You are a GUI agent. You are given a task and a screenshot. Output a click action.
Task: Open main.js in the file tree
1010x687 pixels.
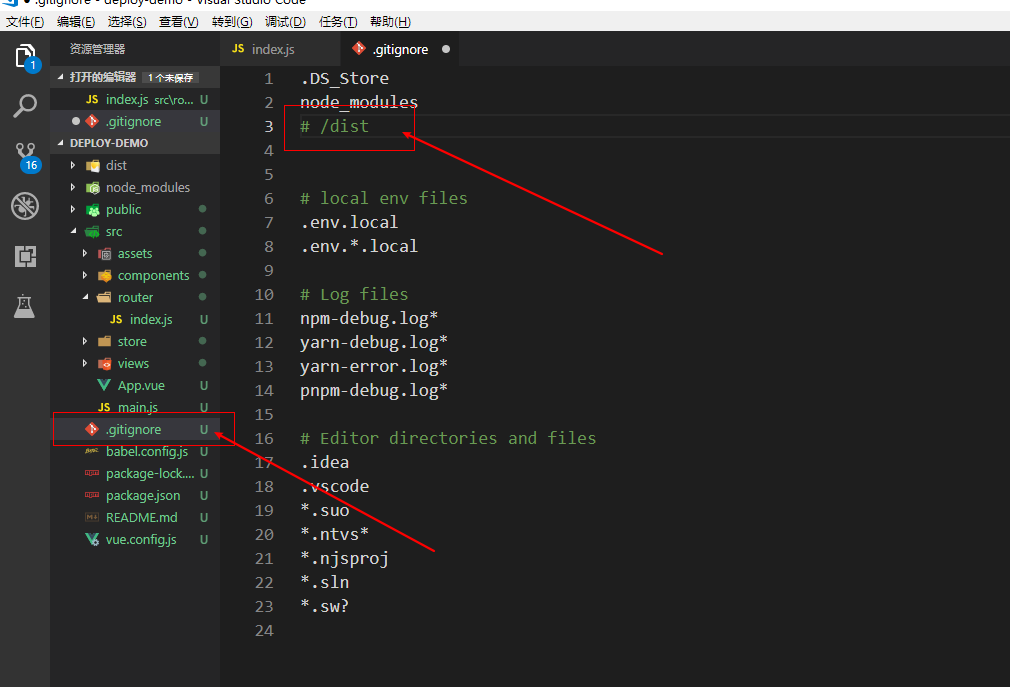(x=135, y=408)
